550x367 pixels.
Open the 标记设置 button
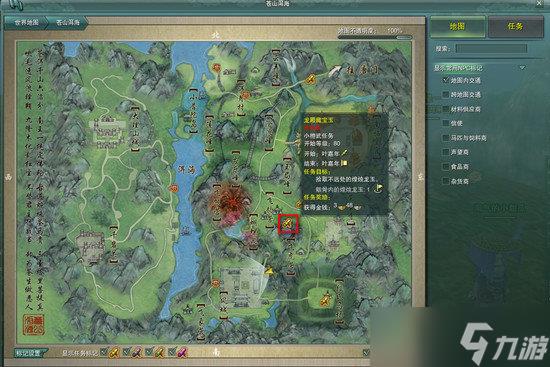(x=31, y=353)
